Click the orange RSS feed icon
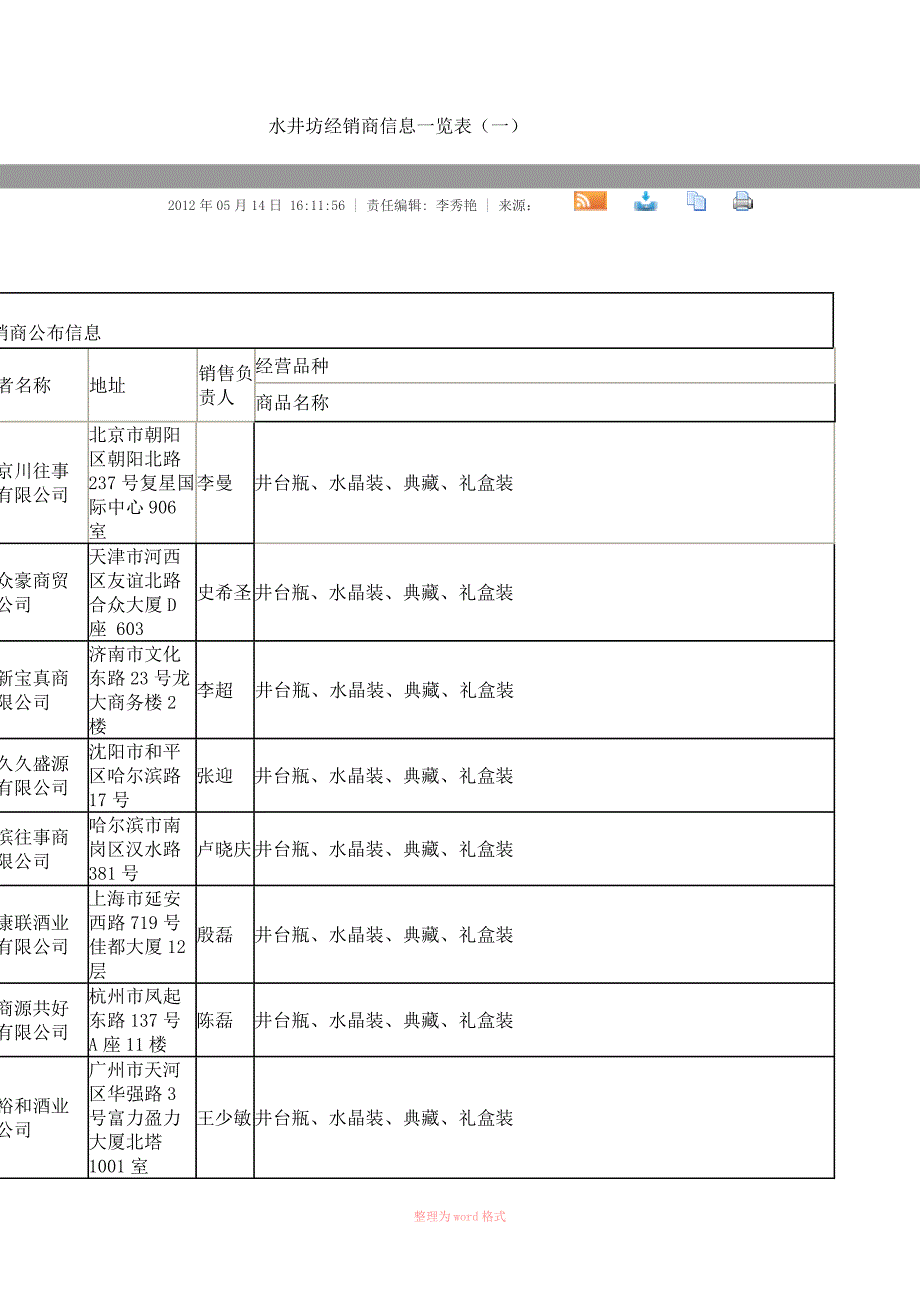This screenshot has width=920, height=1302. click(x=590, y=201)
